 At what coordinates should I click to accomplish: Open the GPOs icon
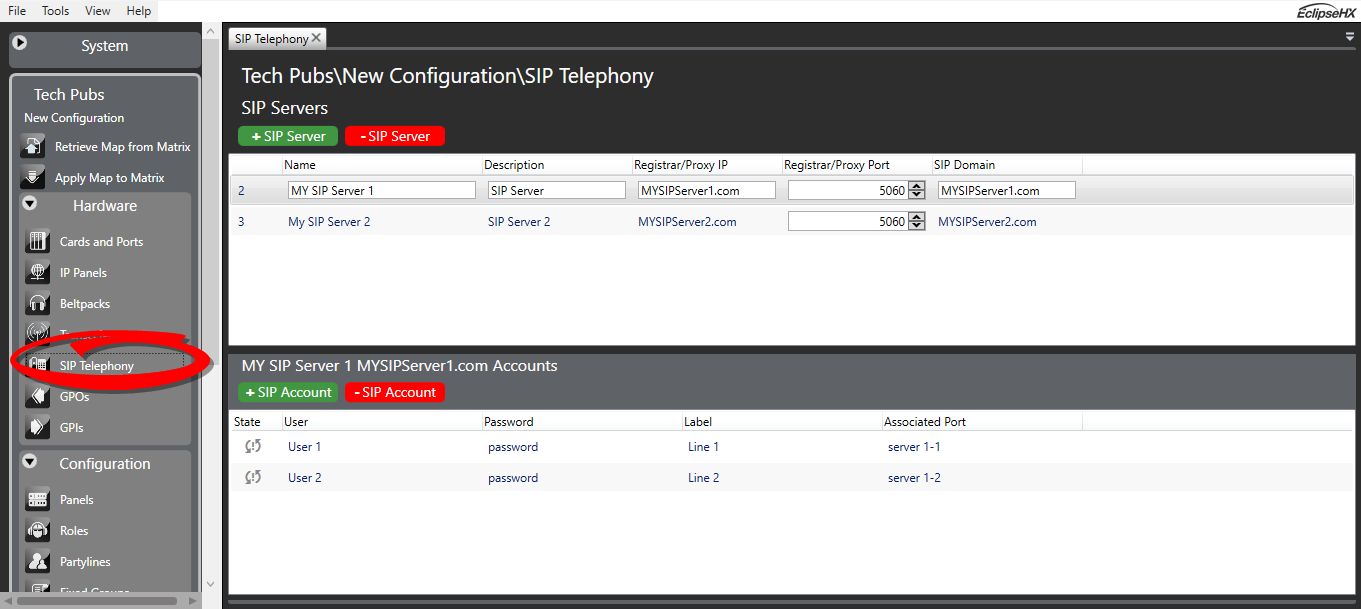point(38,397)
